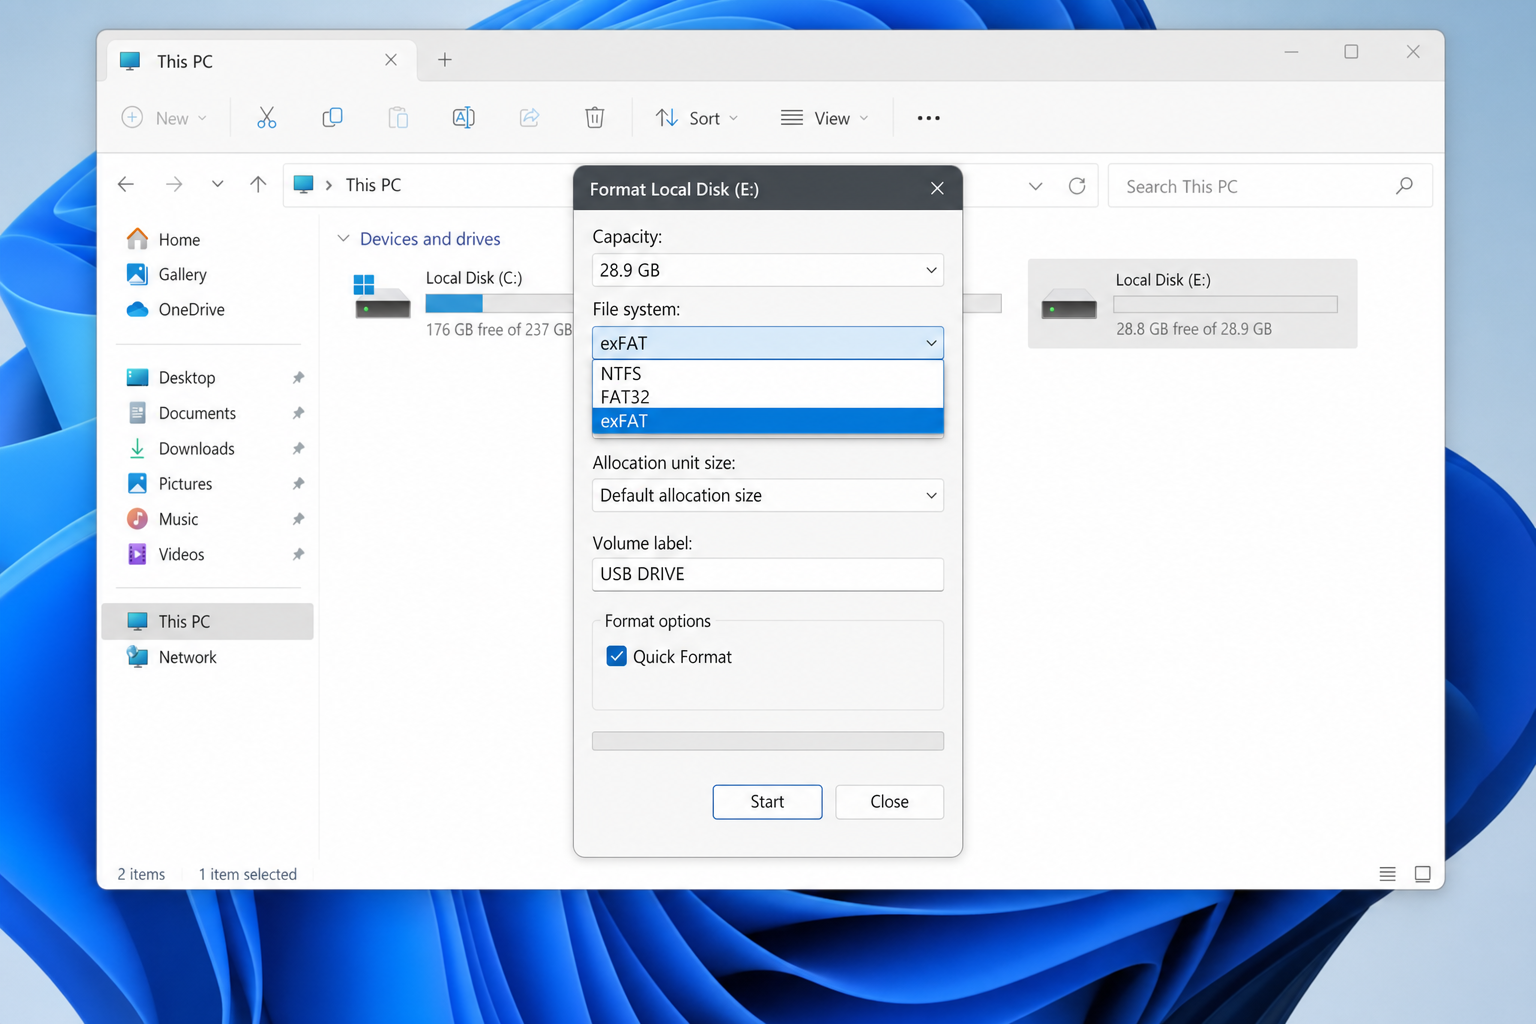Open Pictures folder in sidebar

[x=185, y=484]
